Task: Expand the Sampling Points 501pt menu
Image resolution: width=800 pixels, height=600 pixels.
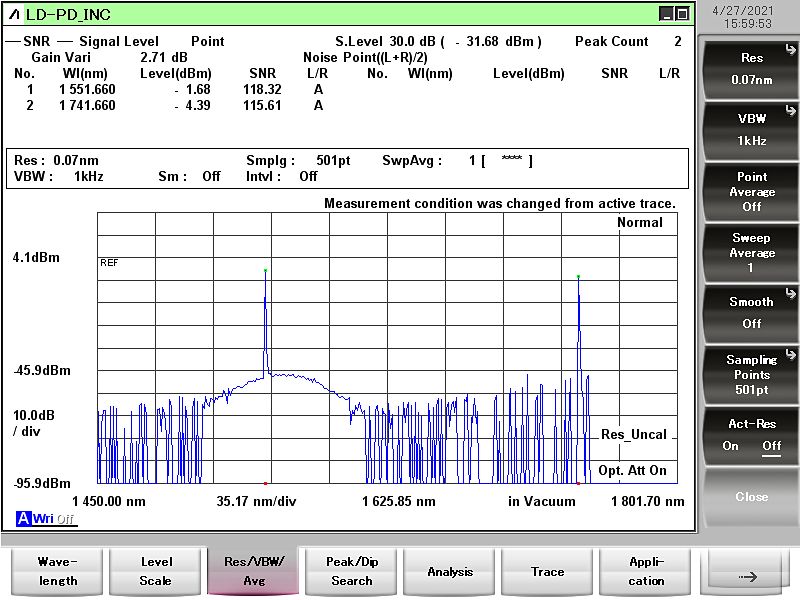Action: tap(751, 374)
